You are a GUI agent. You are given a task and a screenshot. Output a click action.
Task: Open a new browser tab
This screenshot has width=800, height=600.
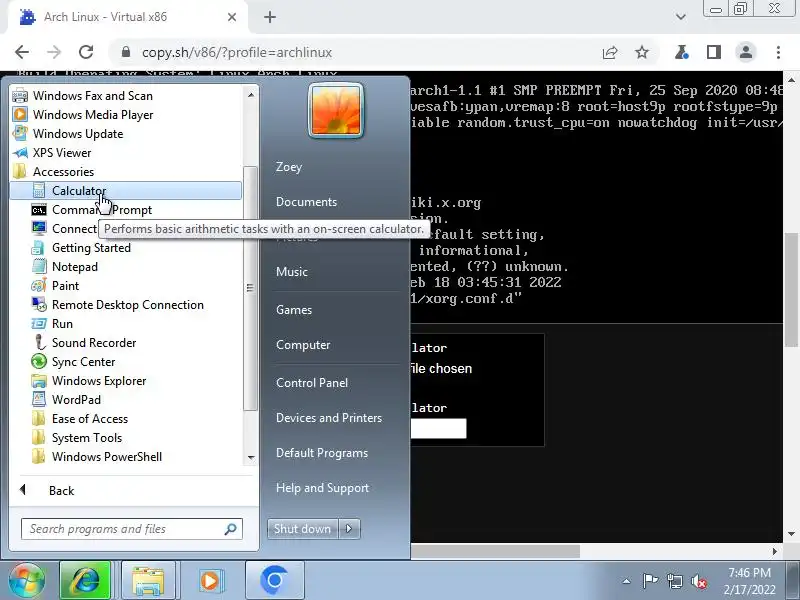click(x=270, y=17)
